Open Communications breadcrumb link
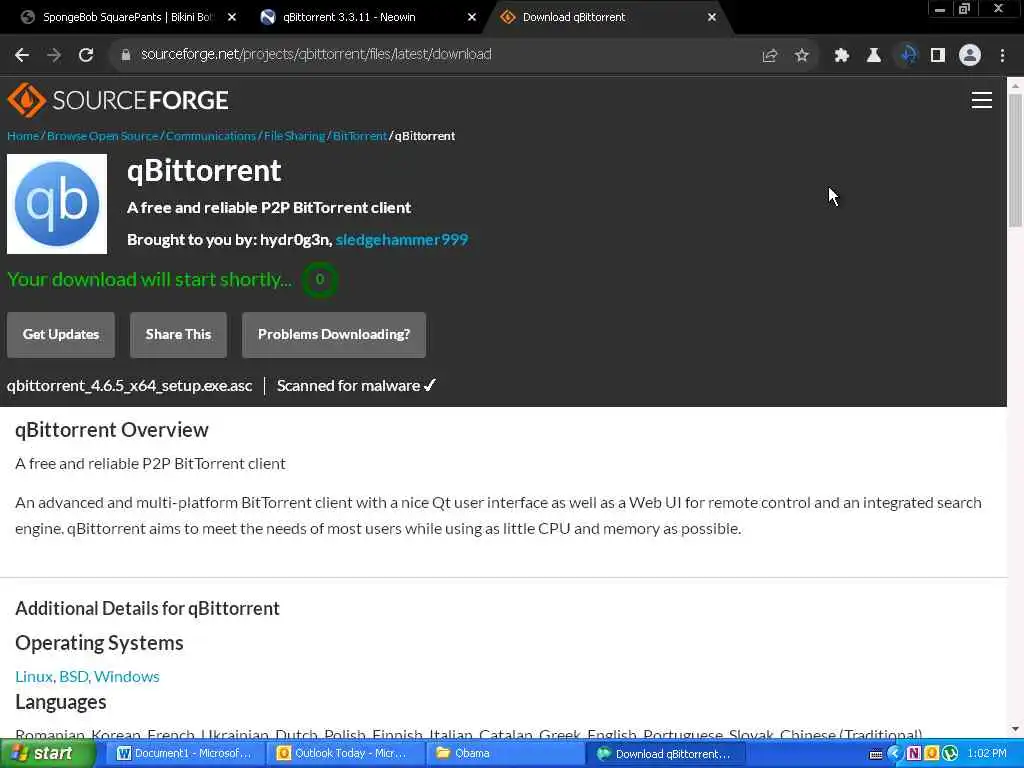 (x=211, y=136)
